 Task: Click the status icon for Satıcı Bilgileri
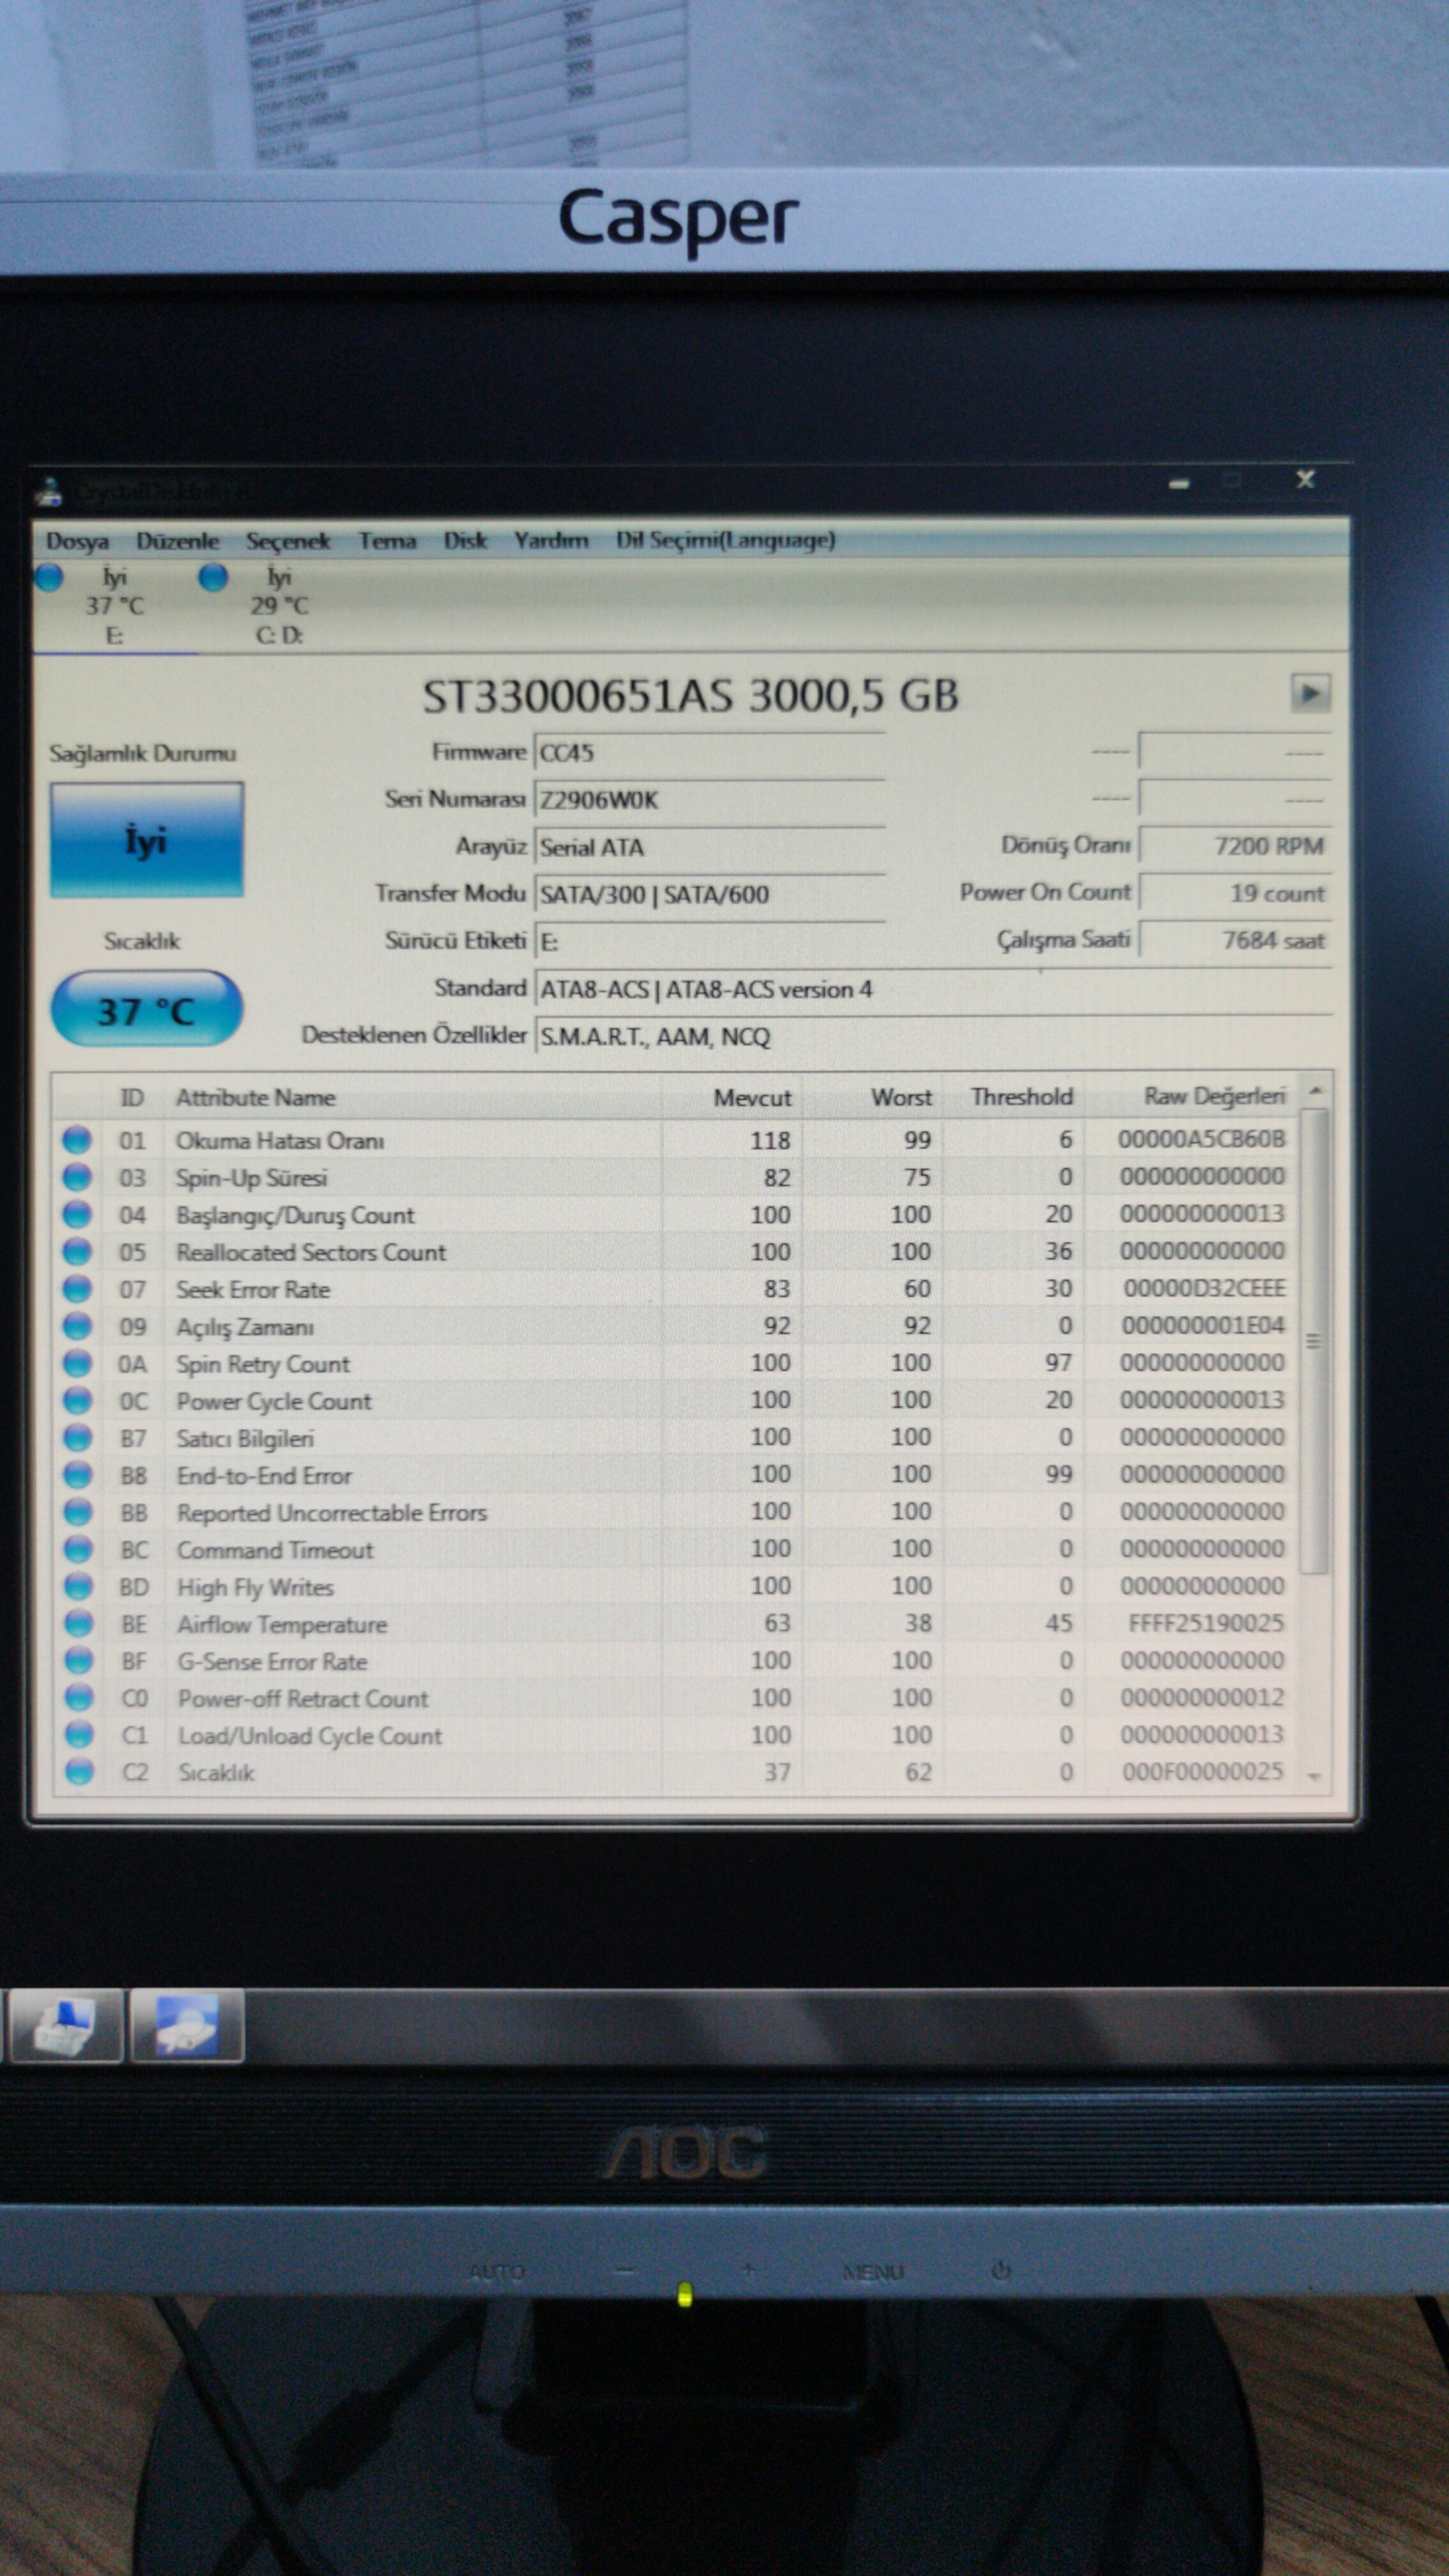(x=78, y=1438)
